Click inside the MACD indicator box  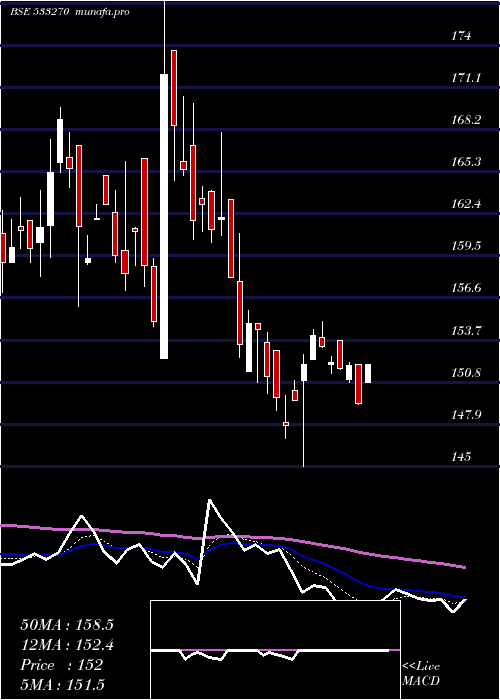(275, 650)
